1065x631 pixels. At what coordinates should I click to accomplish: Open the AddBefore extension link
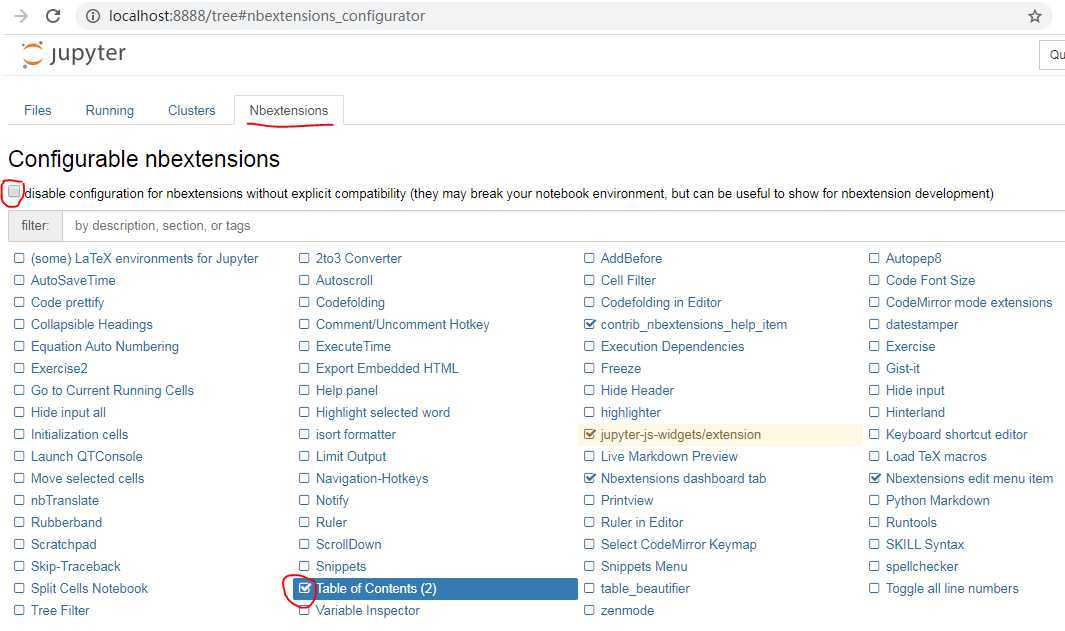tap(631, 258)
